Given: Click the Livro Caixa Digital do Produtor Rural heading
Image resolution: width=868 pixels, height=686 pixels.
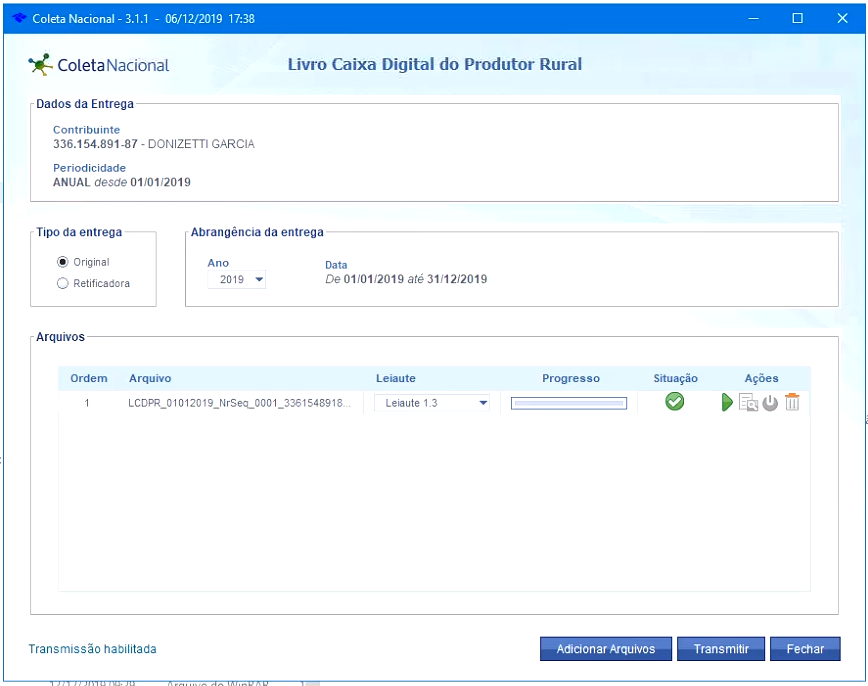Looking at the screenshot, I should [435, 64].
